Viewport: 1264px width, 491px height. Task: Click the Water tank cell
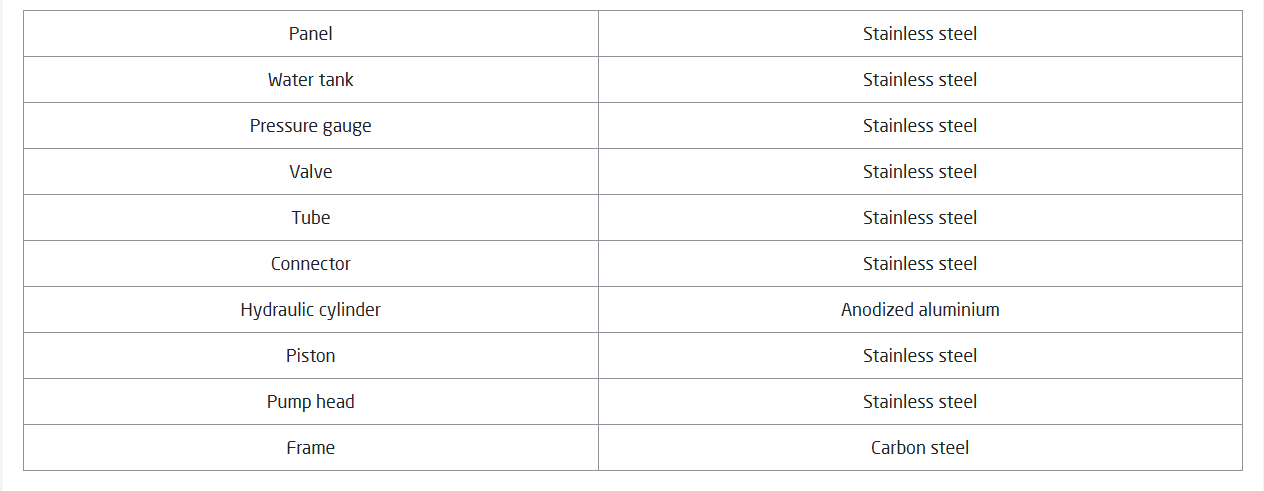pos(311,80)
